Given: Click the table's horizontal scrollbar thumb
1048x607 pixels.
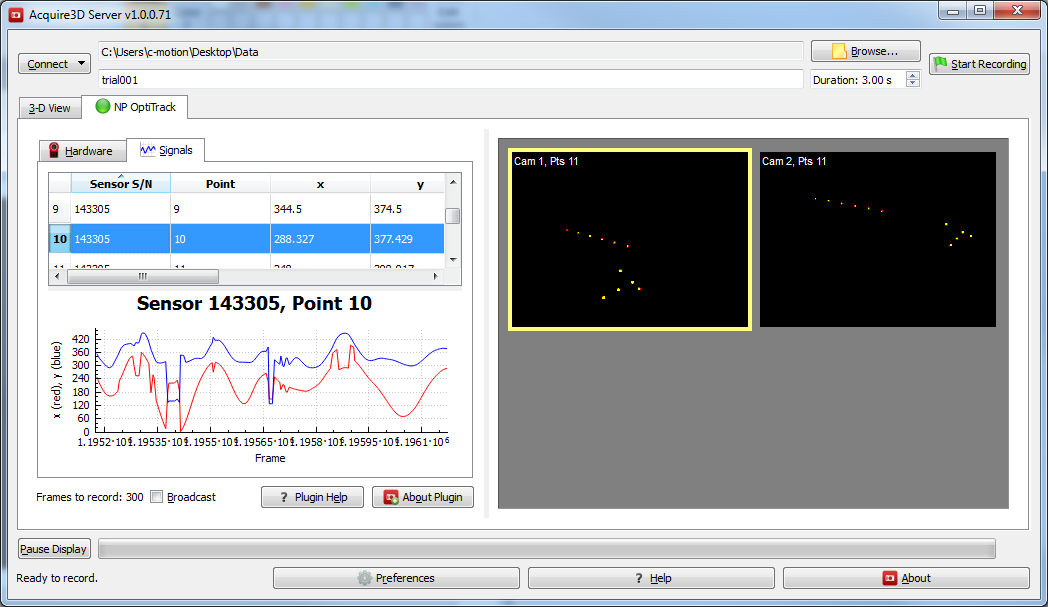Looking at the screenshot, I should click(x=143, y=276).
